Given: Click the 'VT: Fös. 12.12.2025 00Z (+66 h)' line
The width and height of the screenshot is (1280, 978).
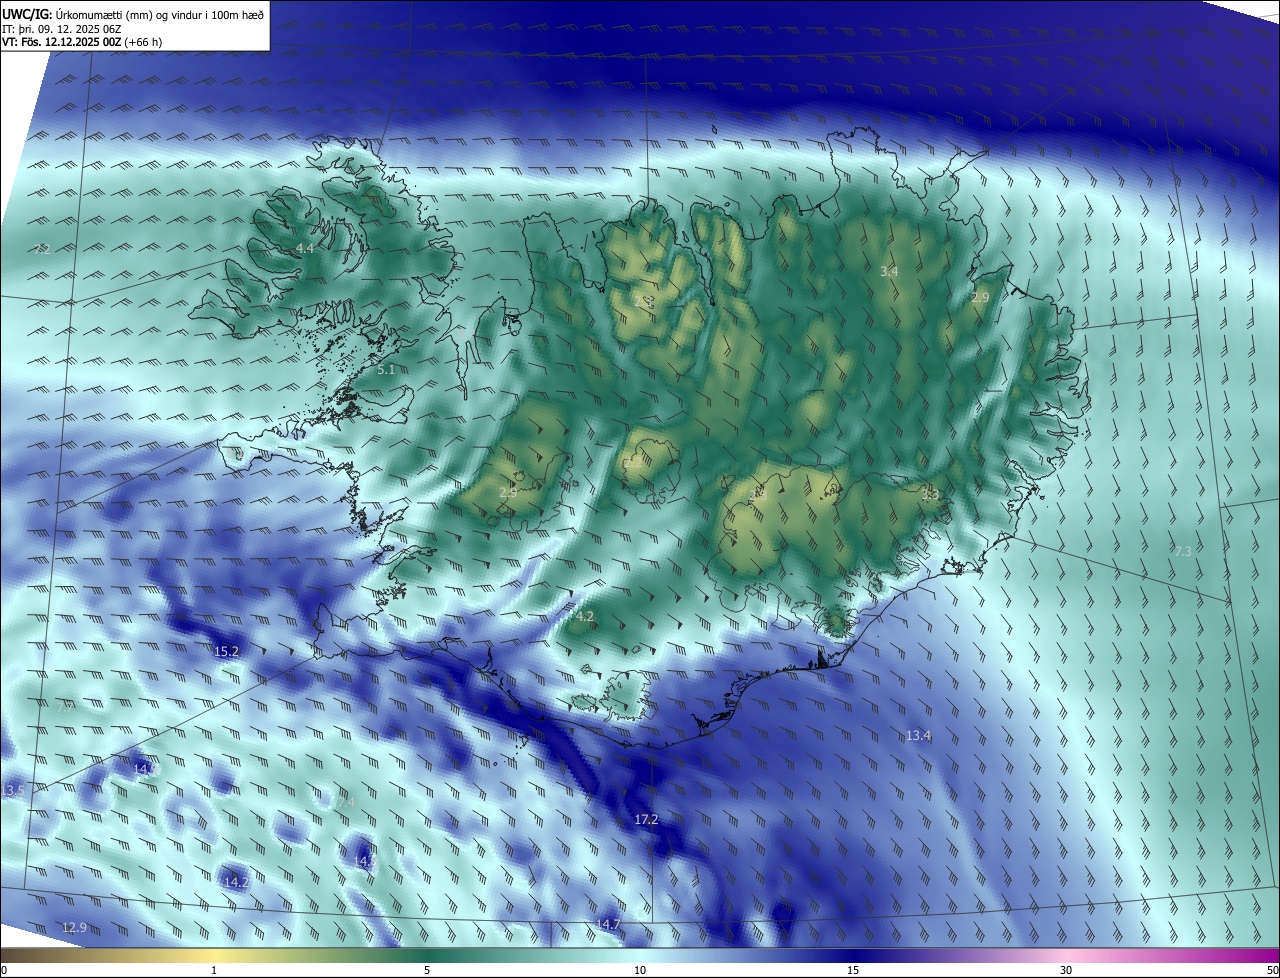Looking at the screenshot, I should click(82, 42).
